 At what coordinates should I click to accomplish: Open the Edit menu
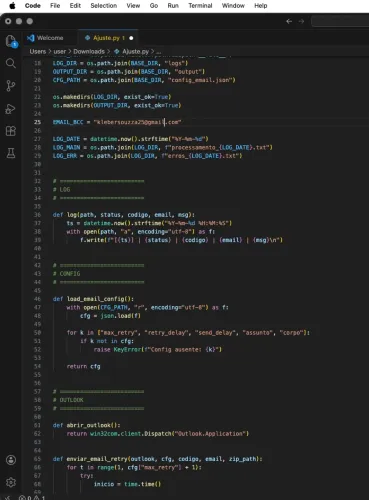(75, 6)
